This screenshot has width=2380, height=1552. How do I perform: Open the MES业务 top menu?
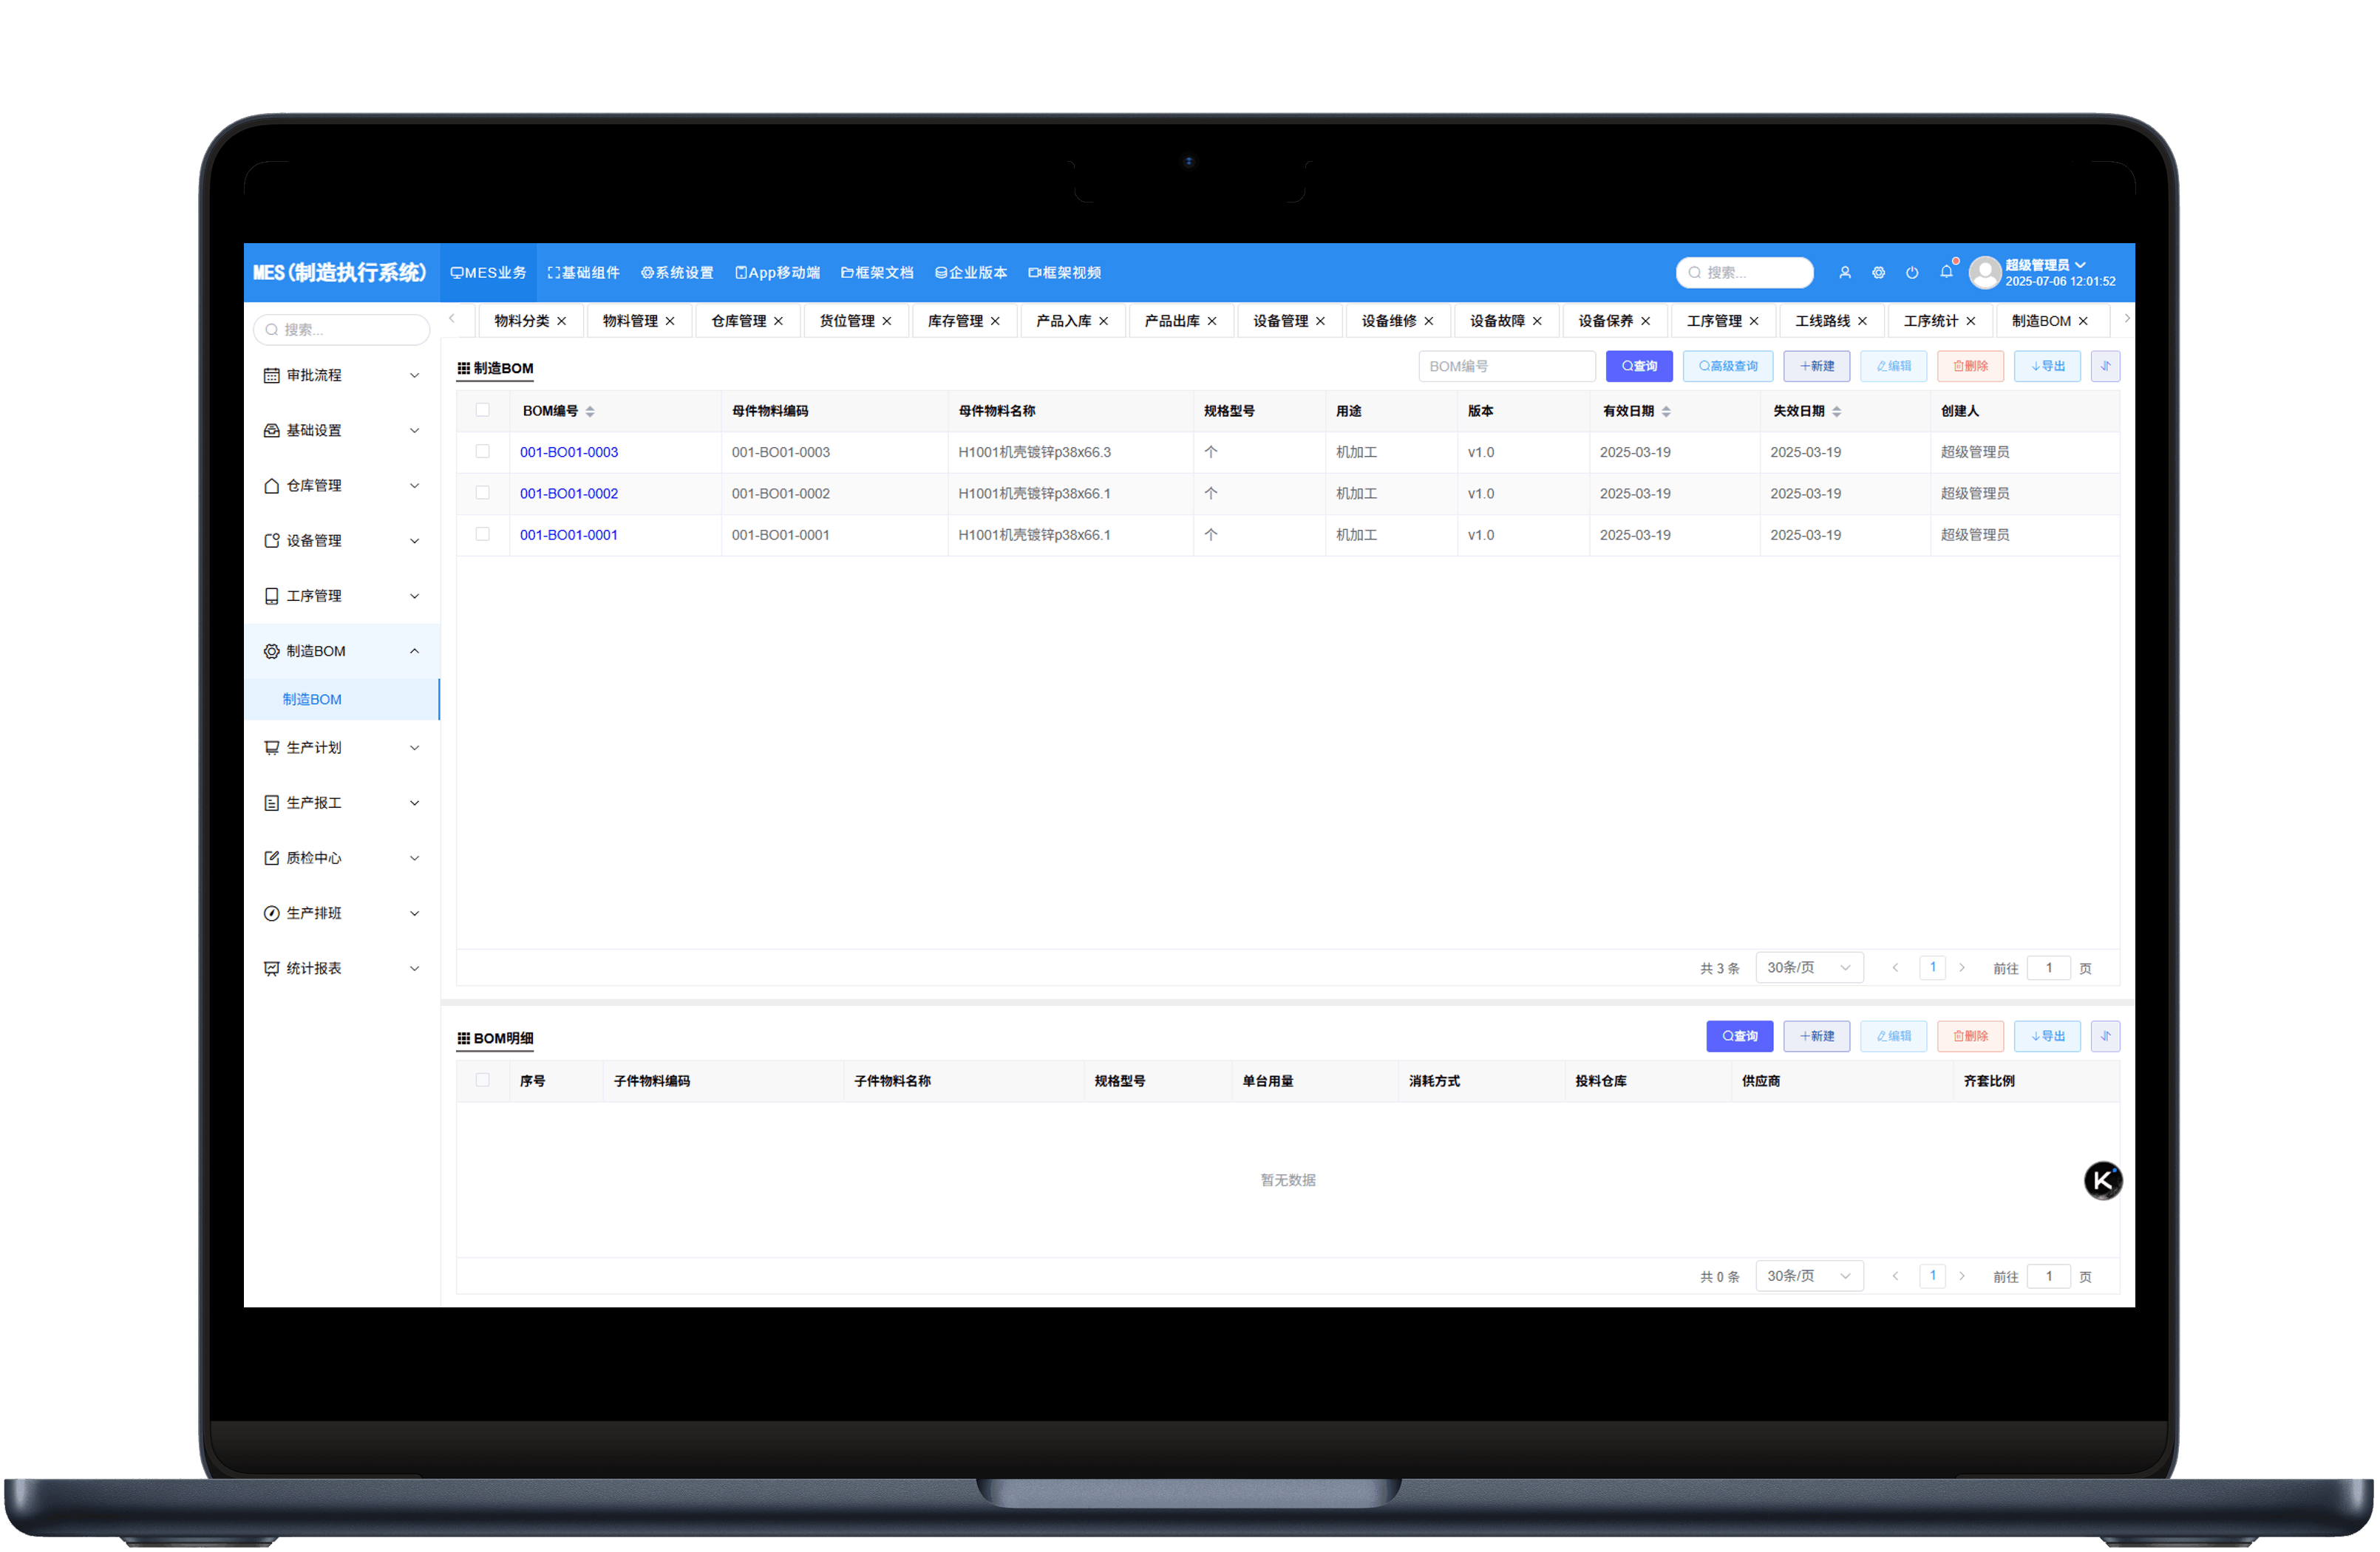[488, 273]
